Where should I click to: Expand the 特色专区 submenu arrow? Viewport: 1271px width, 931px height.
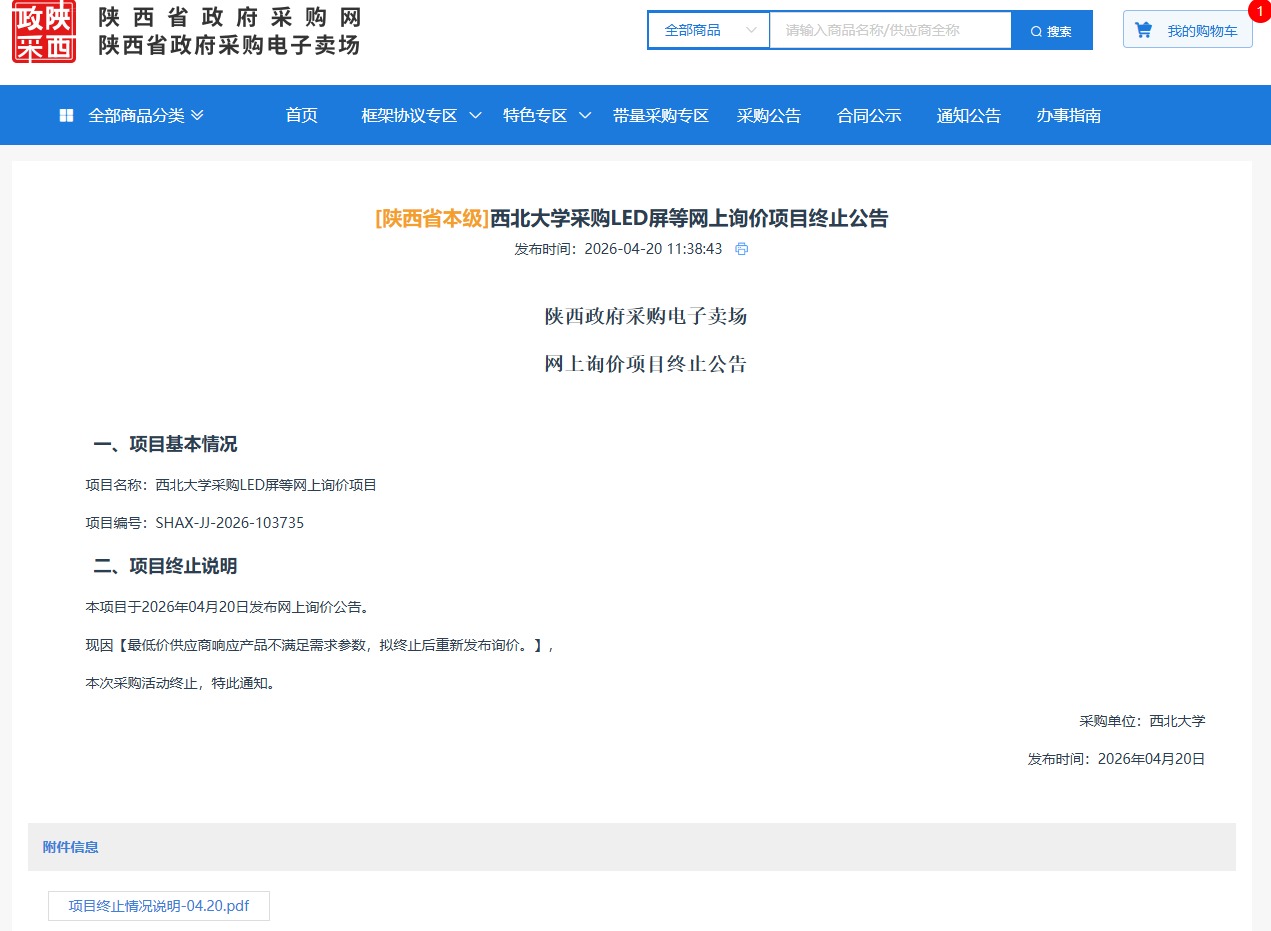(585, 116)
